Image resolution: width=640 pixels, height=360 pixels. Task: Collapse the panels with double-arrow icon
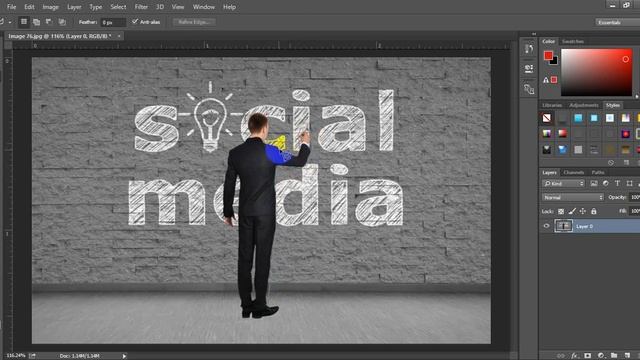coord(534,34)
